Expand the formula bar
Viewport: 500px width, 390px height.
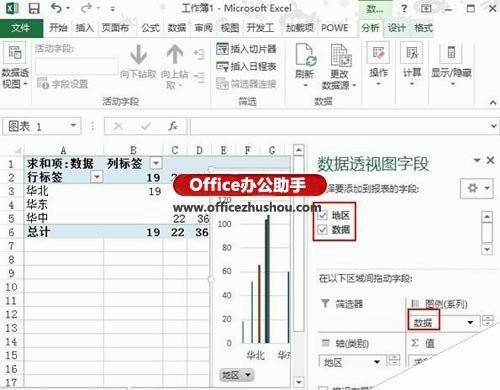click(x=494, y=126)
